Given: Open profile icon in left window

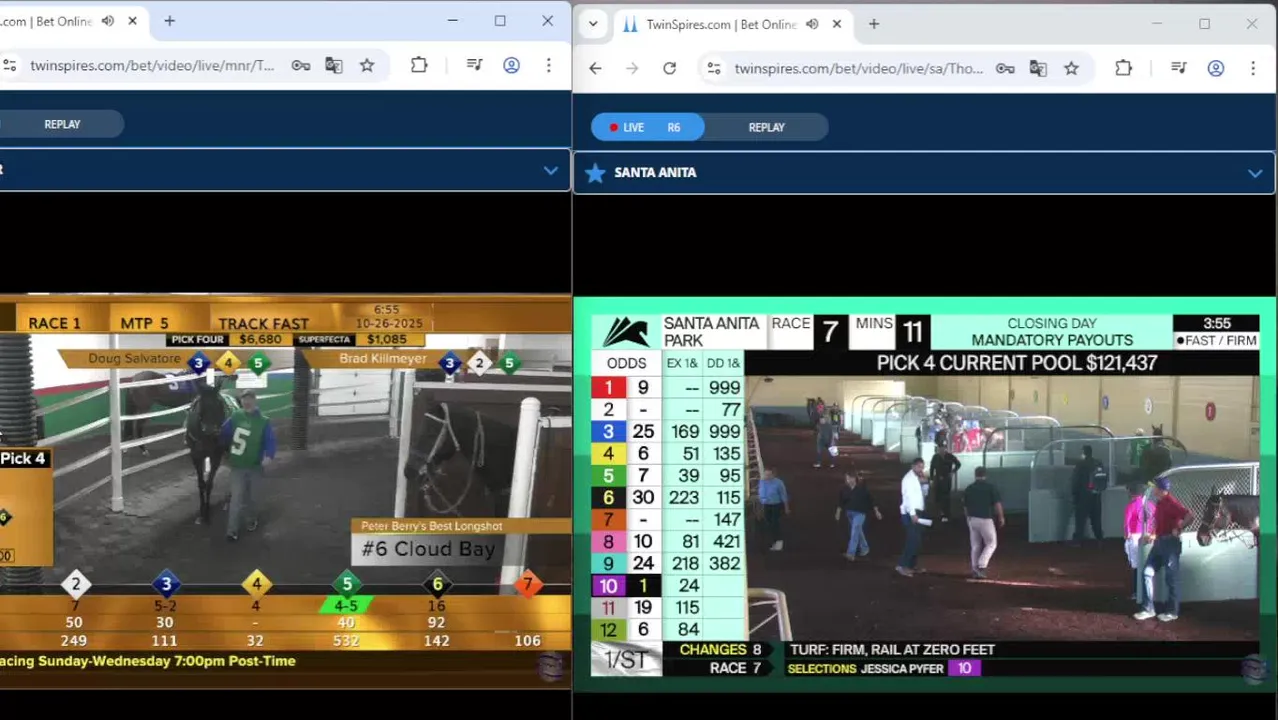Looking at the screenshot, I should pyautogui.click(x=511, y=66).
